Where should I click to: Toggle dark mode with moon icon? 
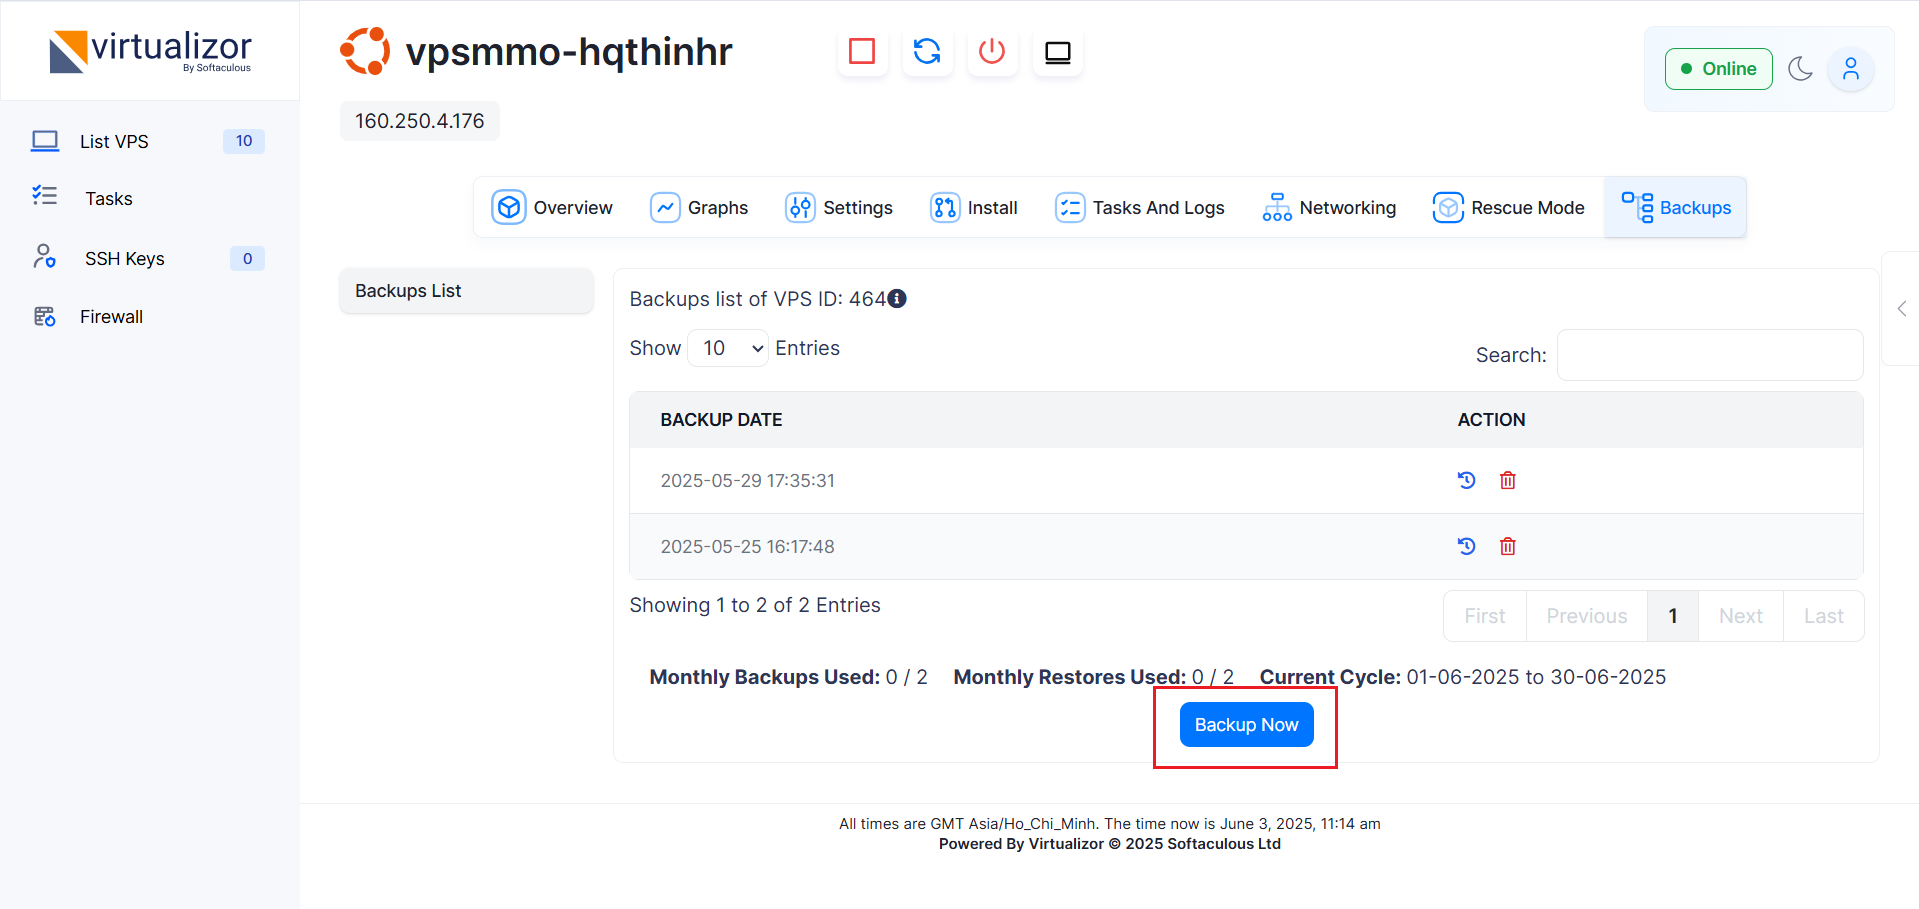pos(1800,69)
